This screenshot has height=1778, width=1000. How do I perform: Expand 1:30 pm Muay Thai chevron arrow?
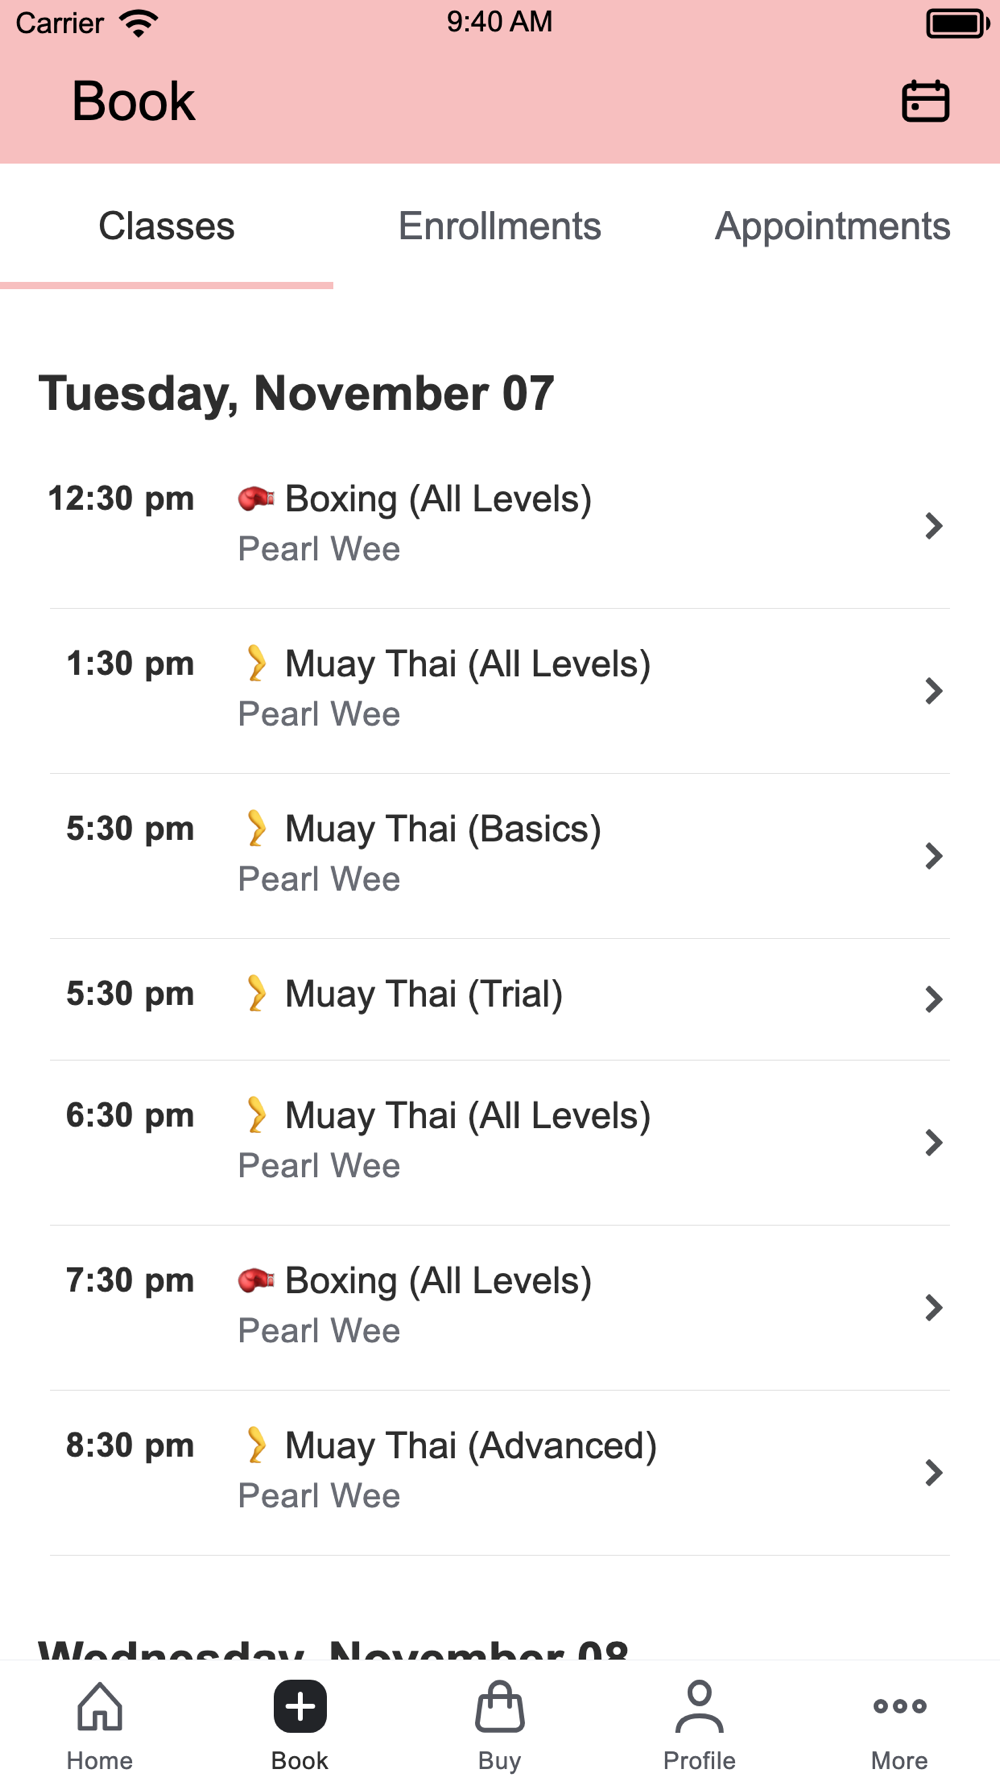point(933,691)
